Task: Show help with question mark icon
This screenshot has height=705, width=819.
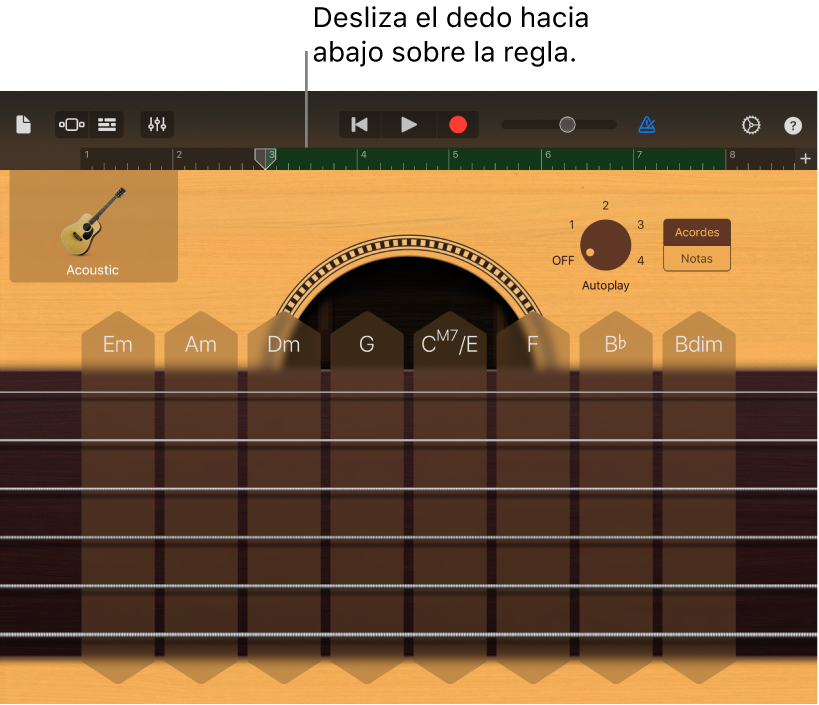Action: (x=792, y=125)
